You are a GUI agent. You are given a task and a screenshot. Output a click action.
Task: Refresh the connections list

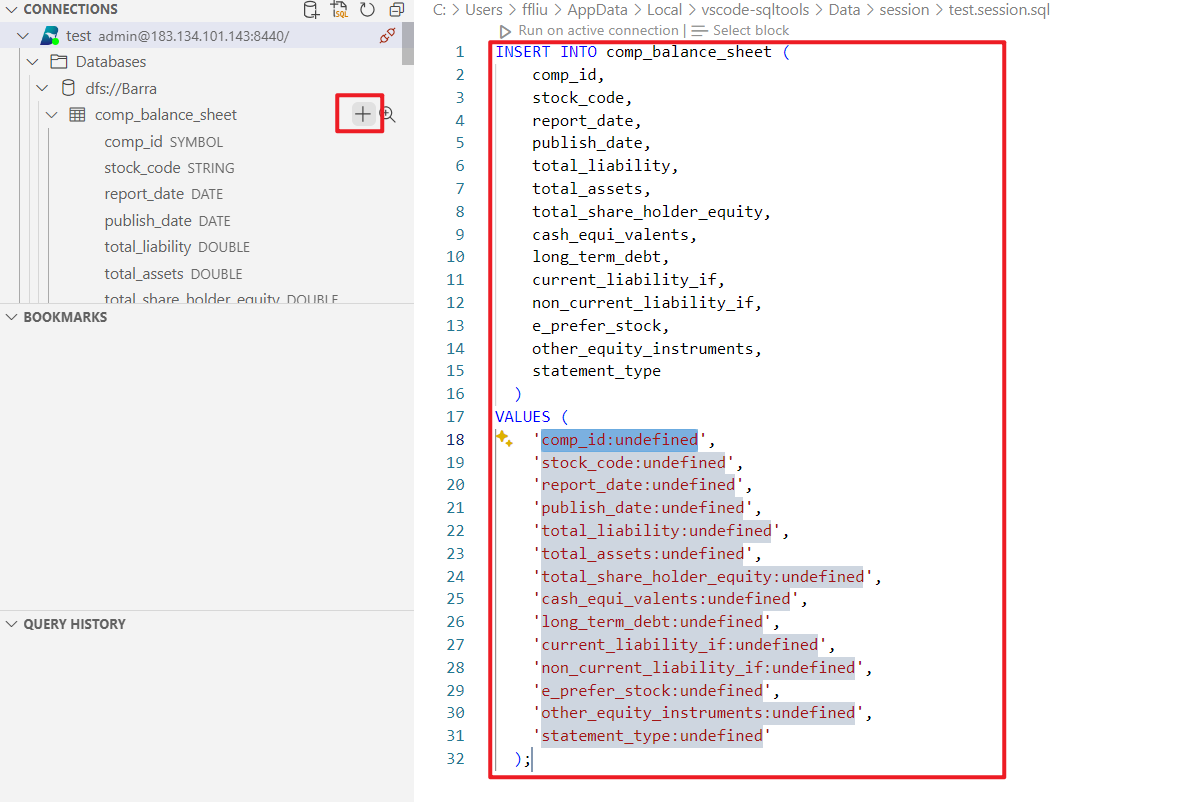(x=368, y=10)
